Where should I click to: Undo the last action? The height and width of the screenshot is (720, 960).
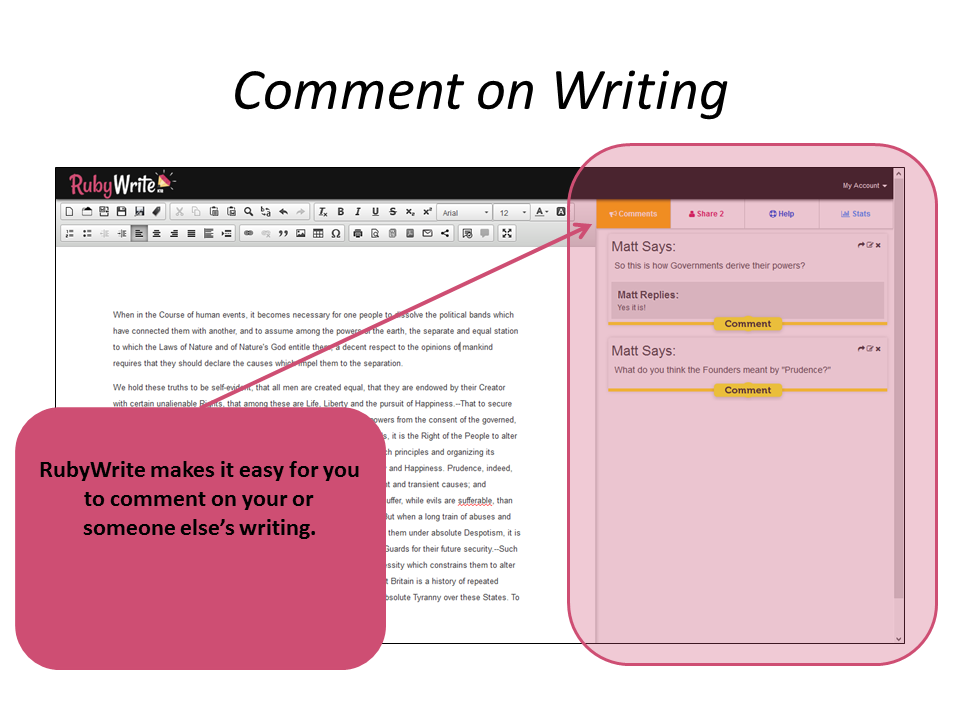(x=283, y=212)
